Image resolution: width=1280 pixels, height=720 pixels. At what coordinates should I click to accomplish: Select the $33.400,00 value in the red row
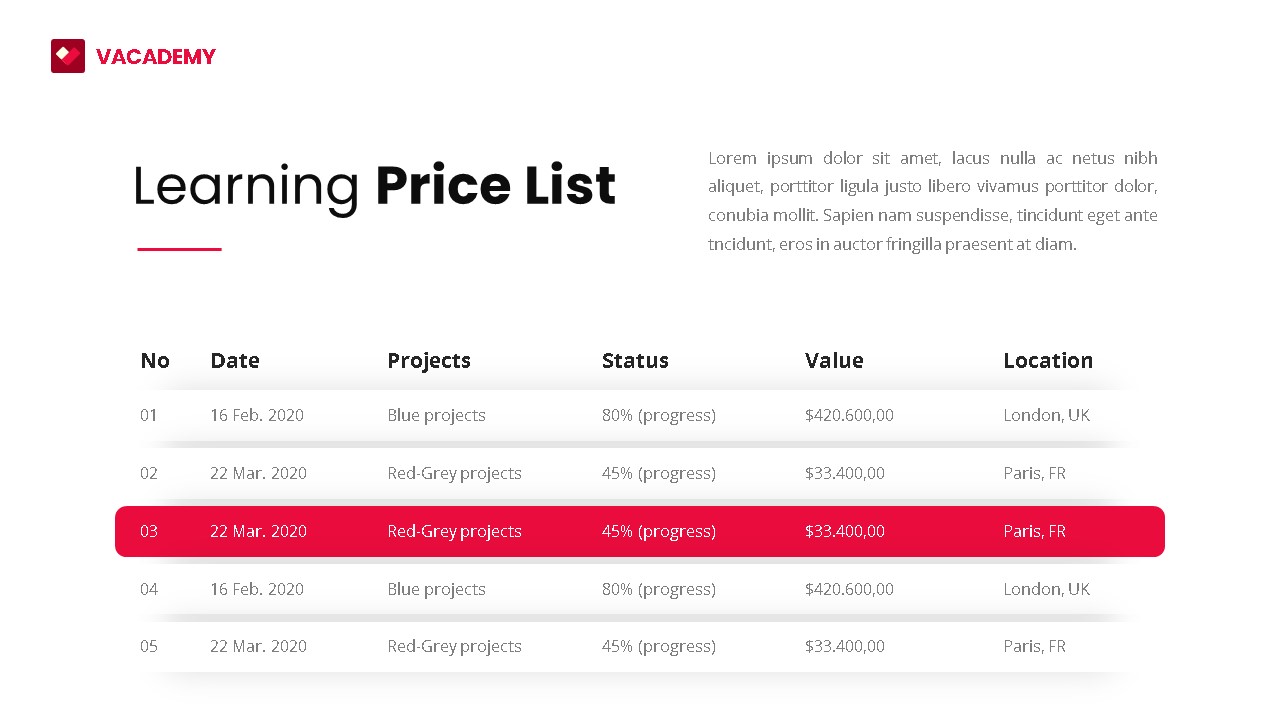coord(844,531)
